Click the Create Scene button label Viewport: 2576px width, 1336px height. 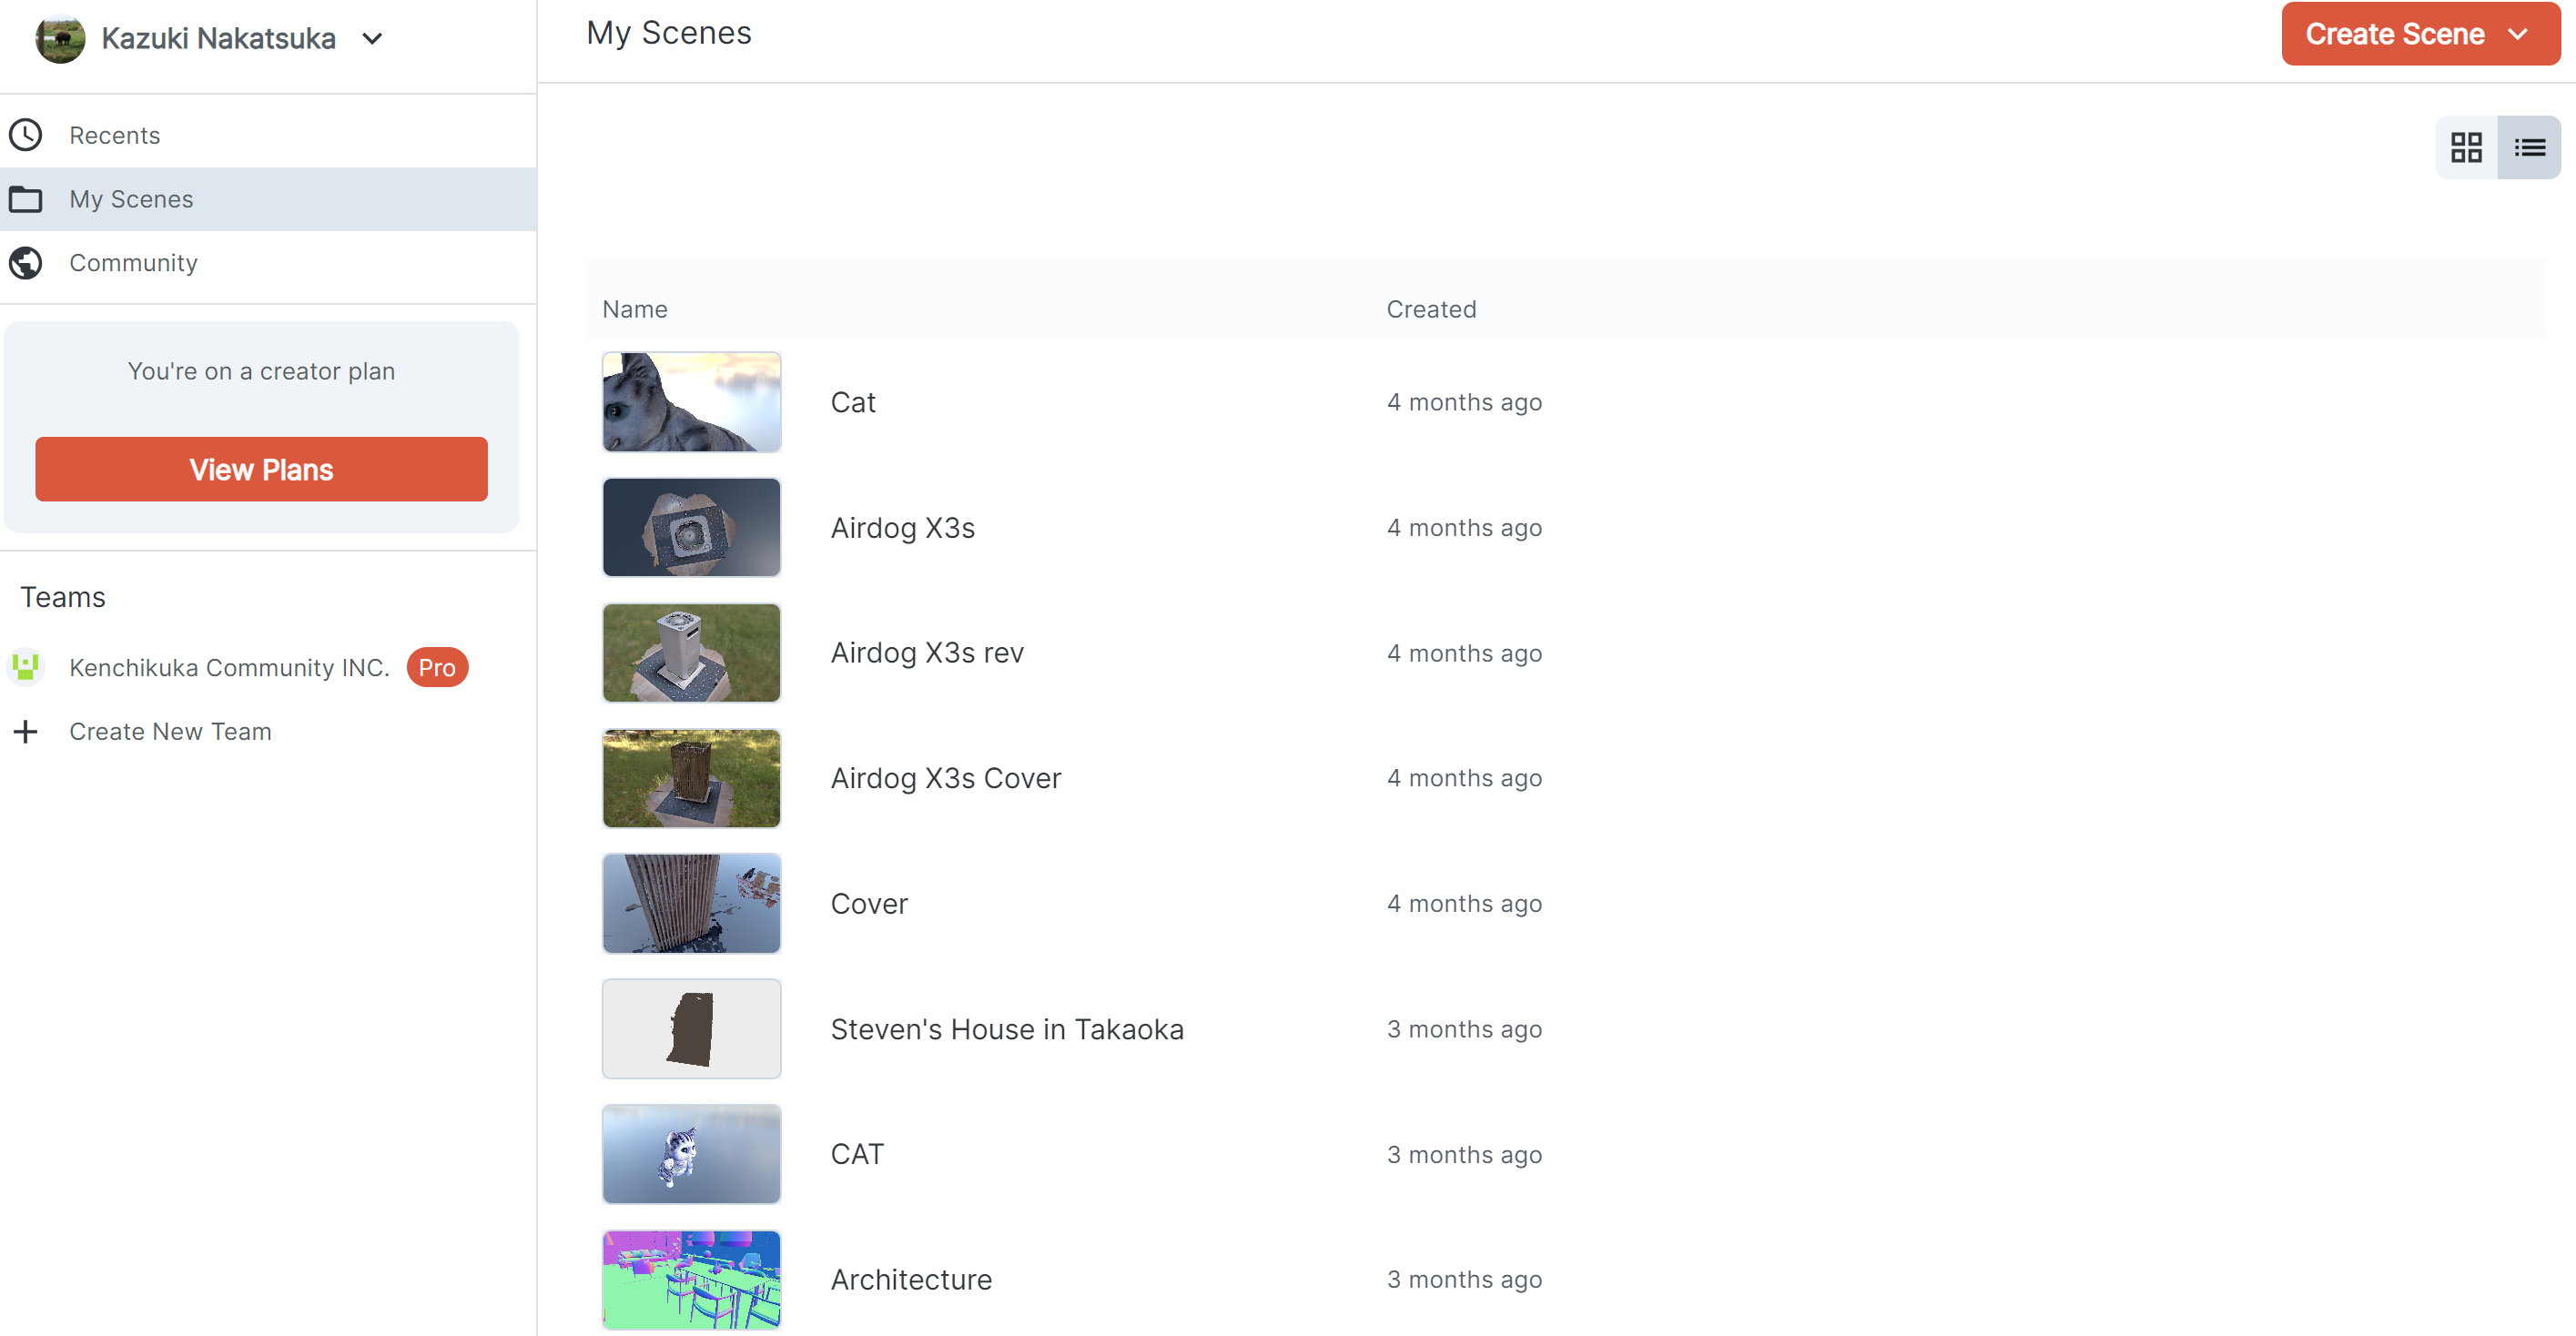point(2394,34)
